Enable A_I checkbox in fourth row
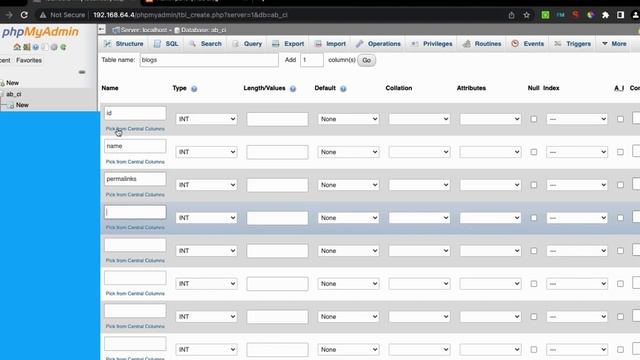The height and width of the screenshot is (360, 640). (620, 218)
